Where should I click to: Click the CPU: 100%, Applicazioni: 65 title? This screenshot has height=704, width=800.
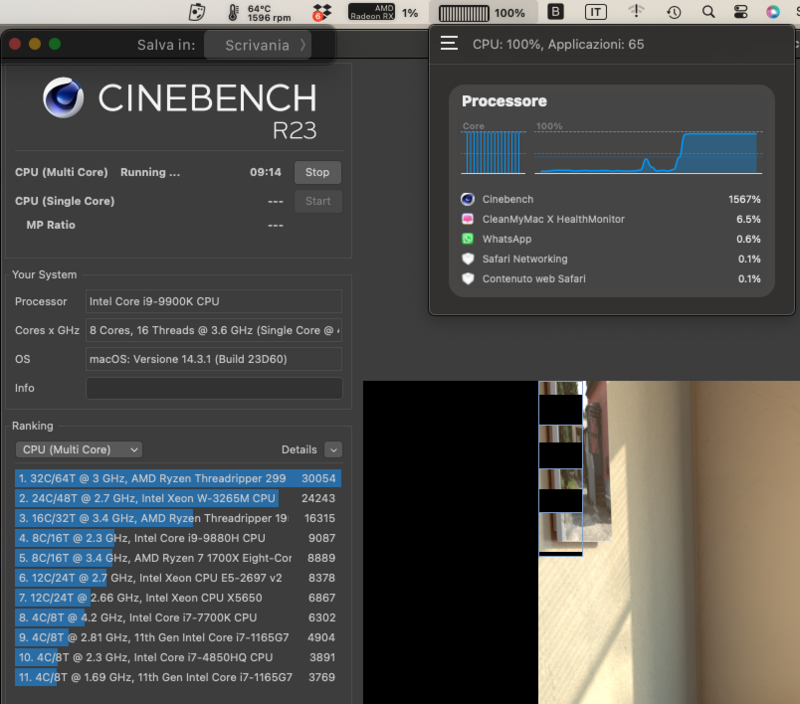558,44
